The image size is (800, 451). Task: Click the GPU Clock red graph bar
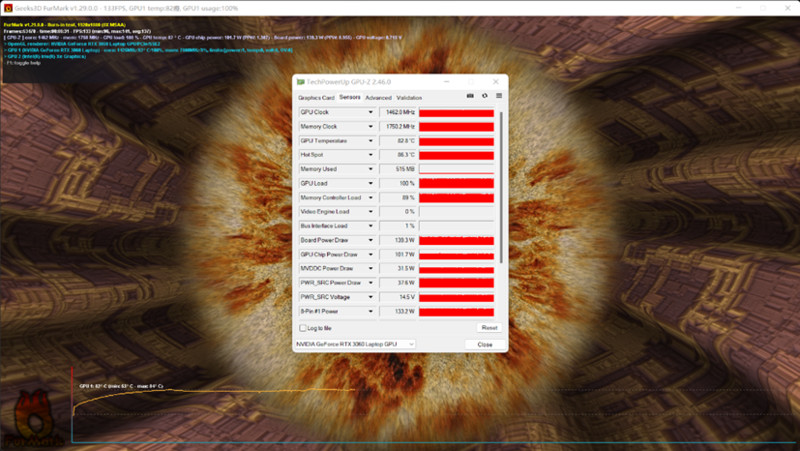point(457,112)
